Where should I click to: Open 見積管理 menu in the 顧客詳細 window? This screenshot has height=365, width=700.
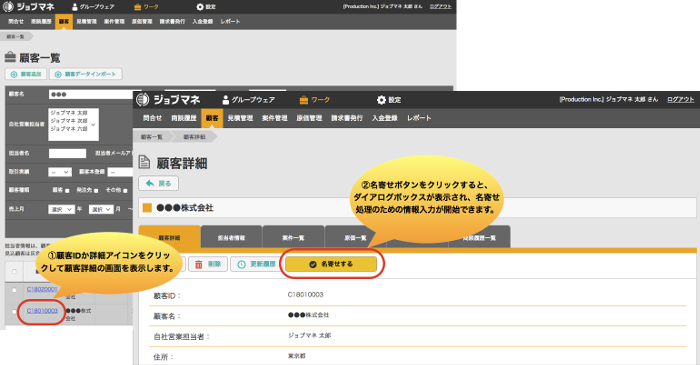click(x=240, y=118)
